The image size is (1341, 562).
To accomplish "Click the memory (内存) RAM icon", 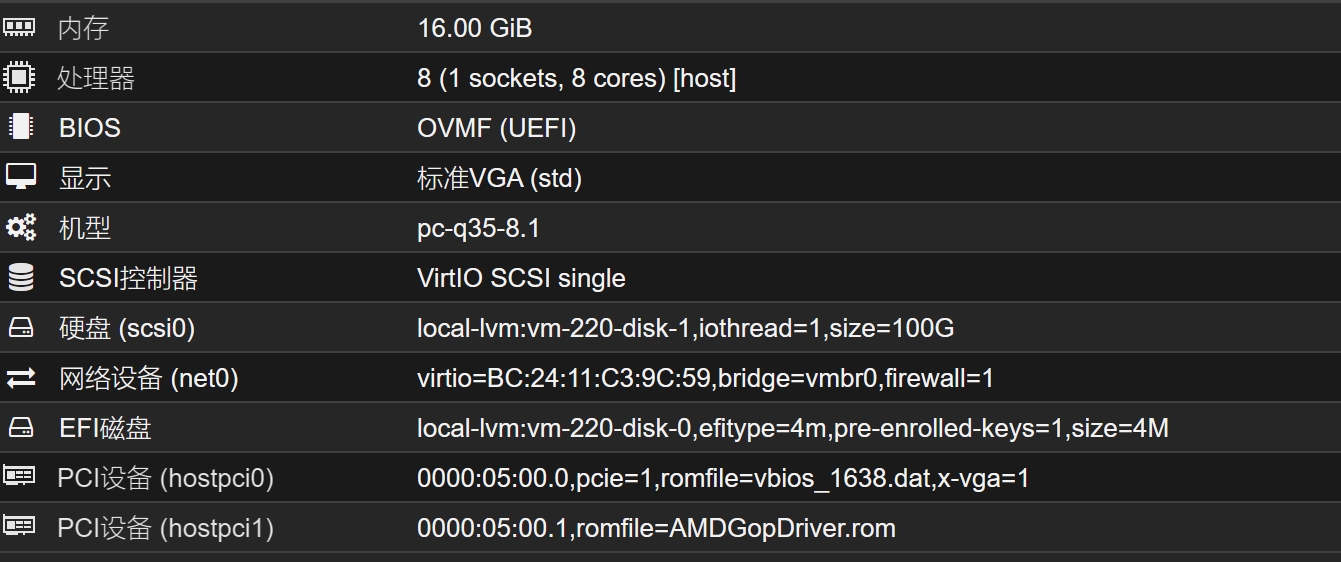I will (19, 27).
